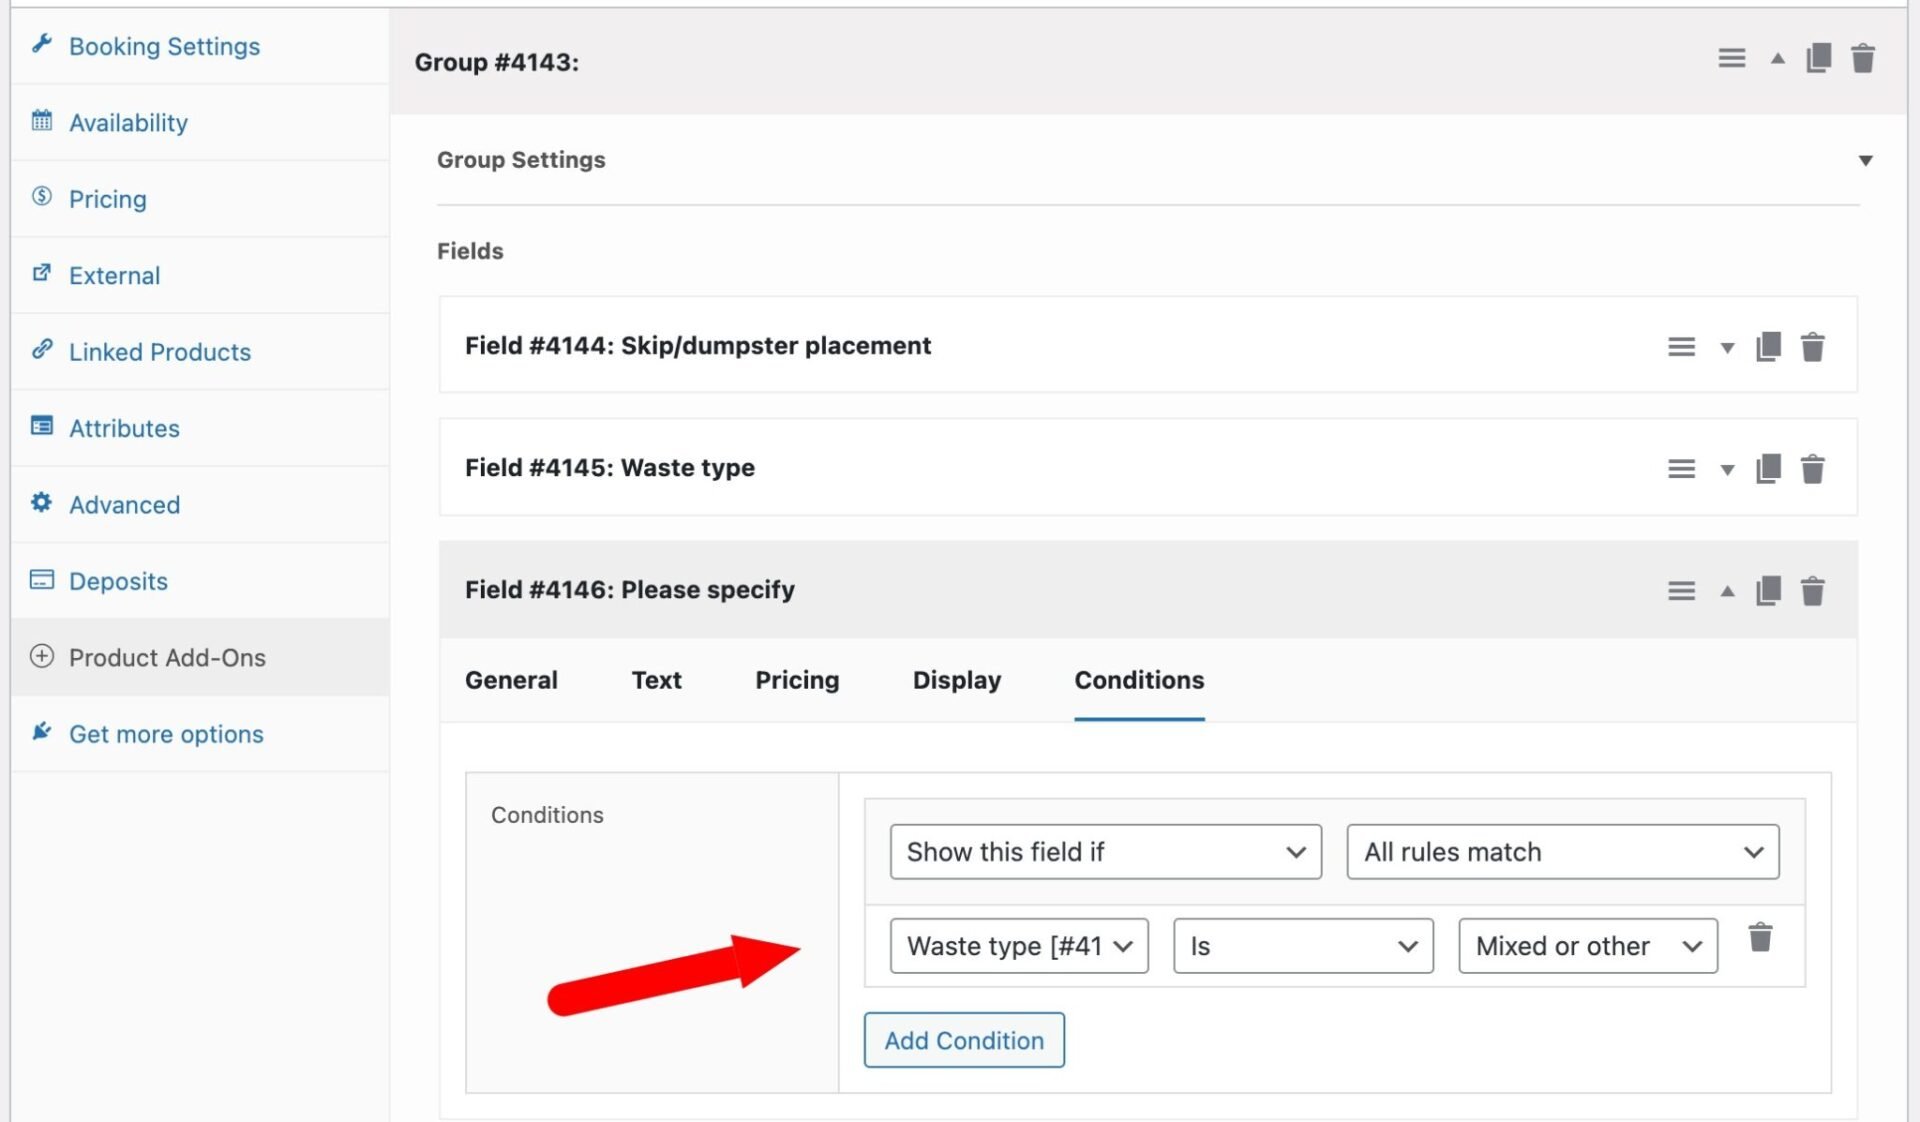Screen dimensions: 1920x1122
Task: Click the Advanced gear icon
Action: click(x=42, y=503)
